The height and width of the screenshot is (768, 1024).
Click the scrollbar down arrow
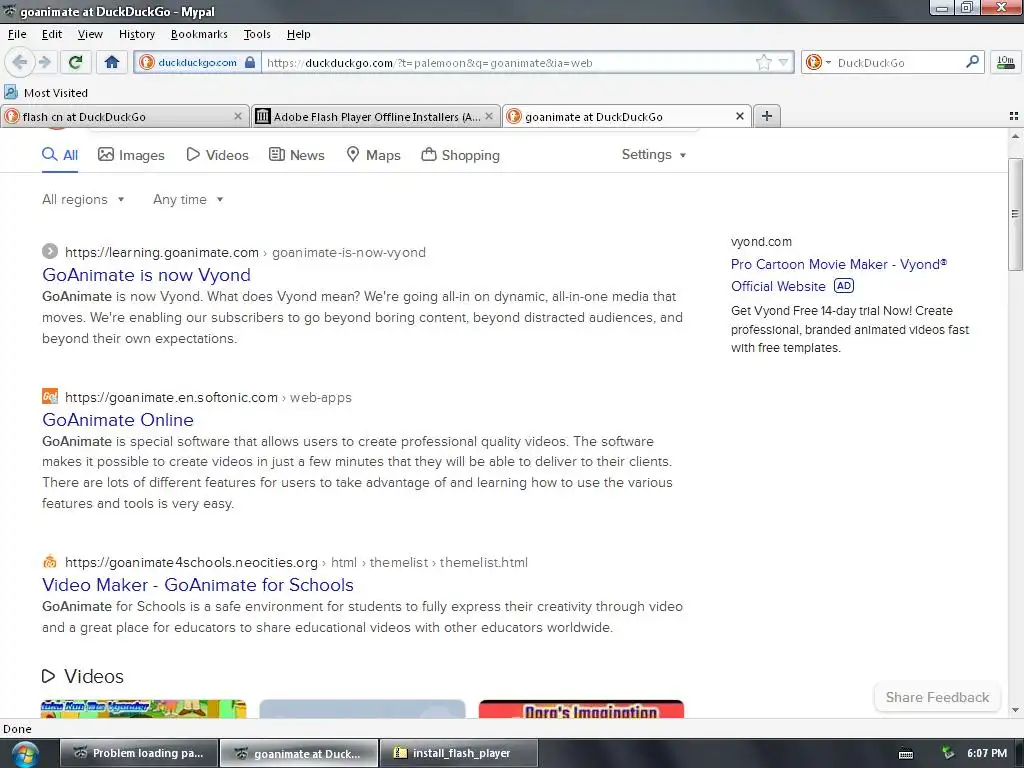1015,710
